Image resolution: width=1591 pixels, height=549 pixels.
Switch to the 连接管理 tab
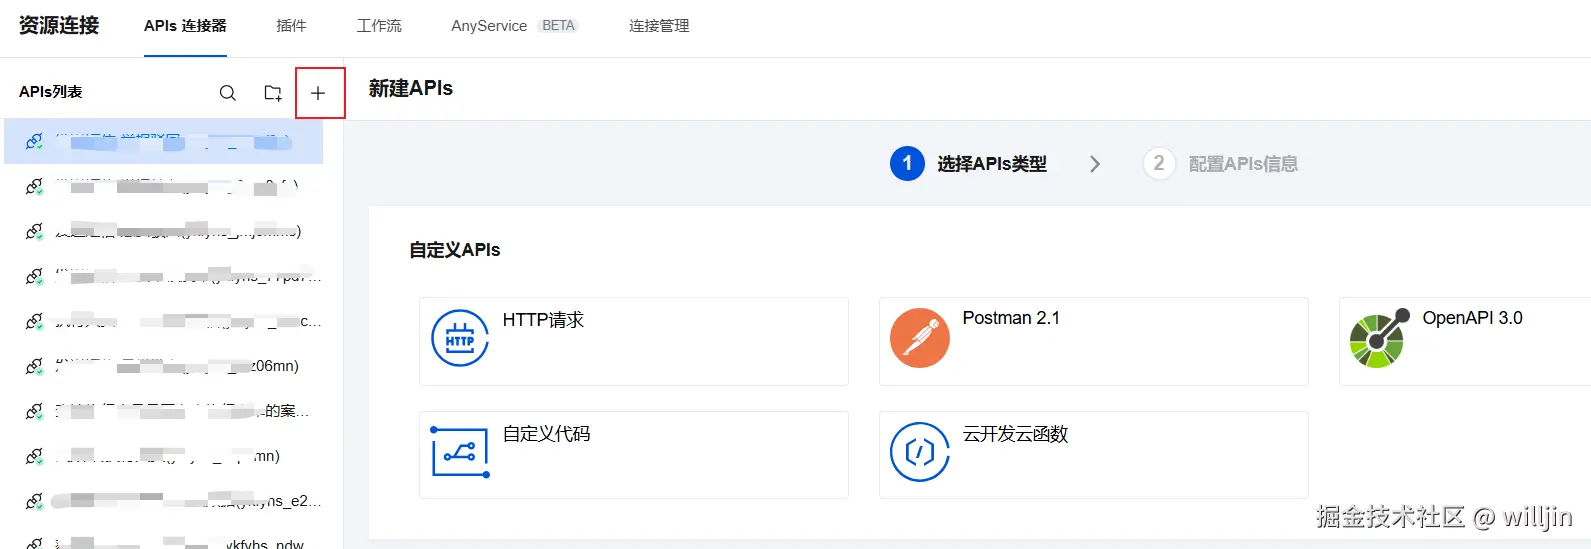click(659, 26)
